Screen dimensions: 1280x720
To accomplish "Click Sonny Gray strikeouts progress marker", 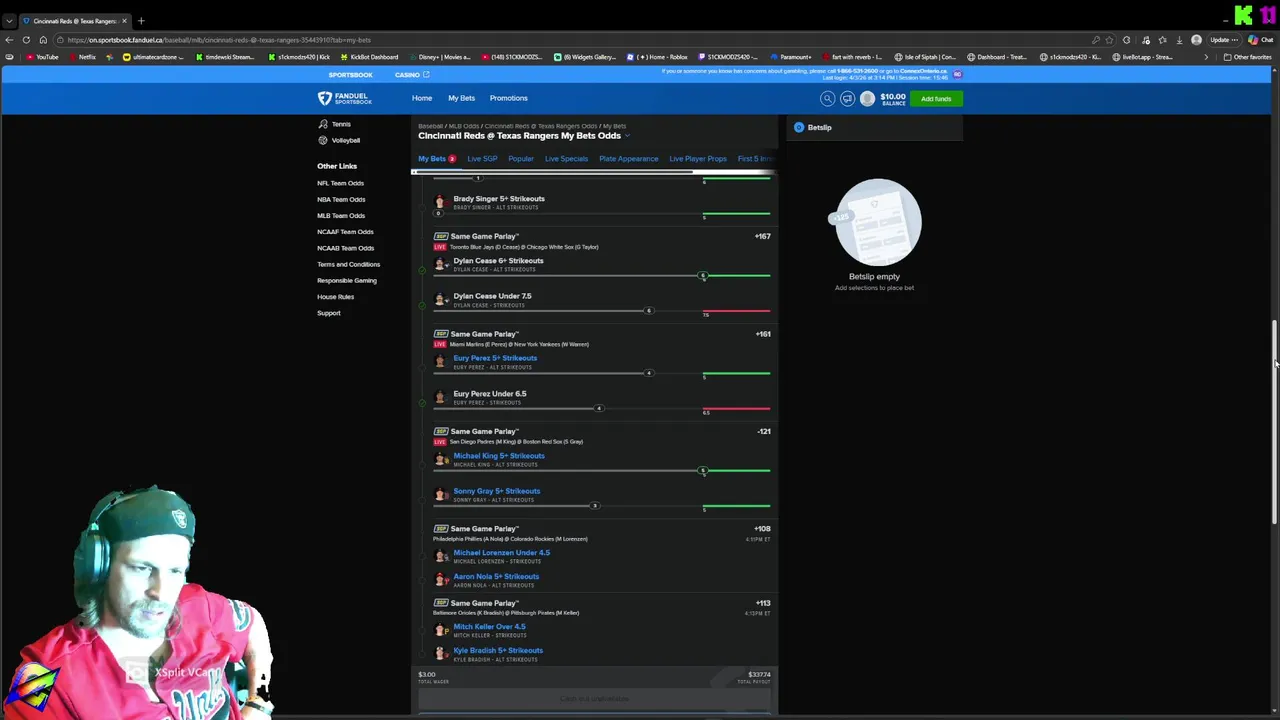I will tap(595, 506).
